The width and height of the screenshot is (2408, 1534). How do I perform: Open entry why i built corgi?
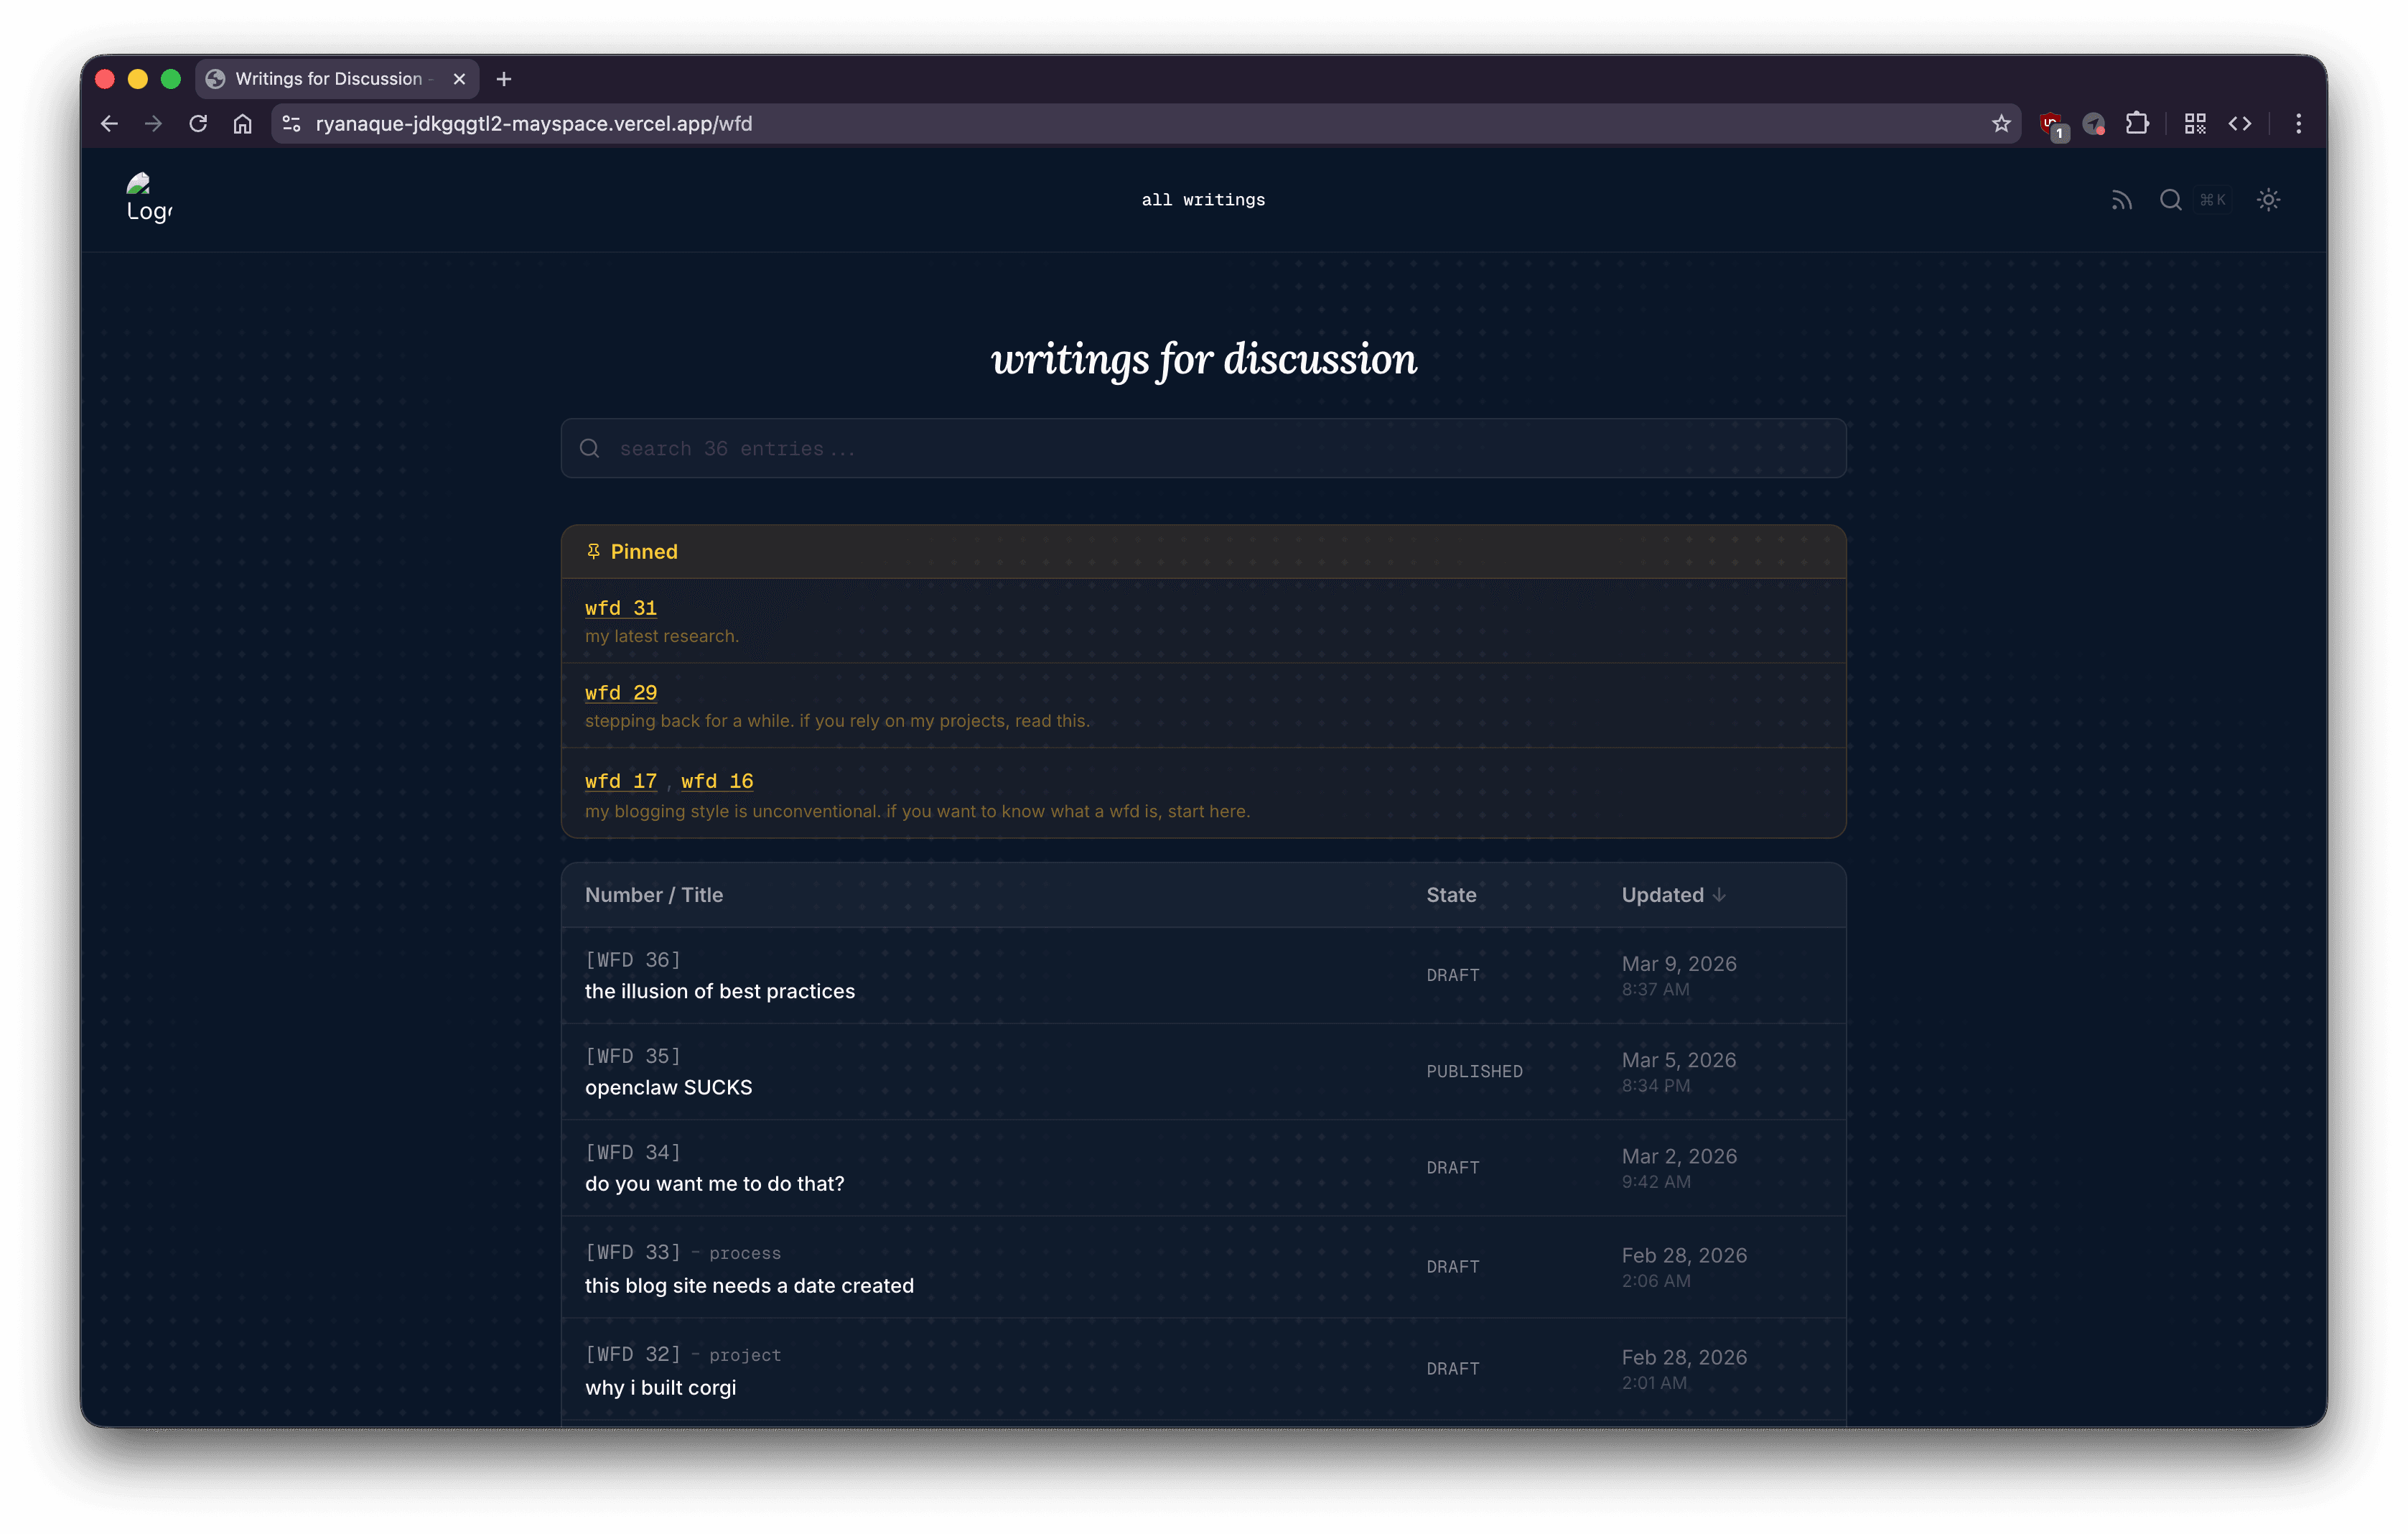(x=660, y=1387)
